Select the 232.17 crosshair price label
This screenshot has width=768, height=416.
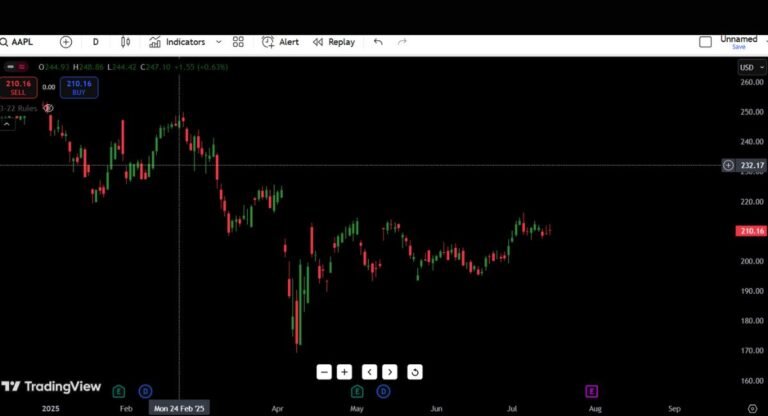coord(752,166)
